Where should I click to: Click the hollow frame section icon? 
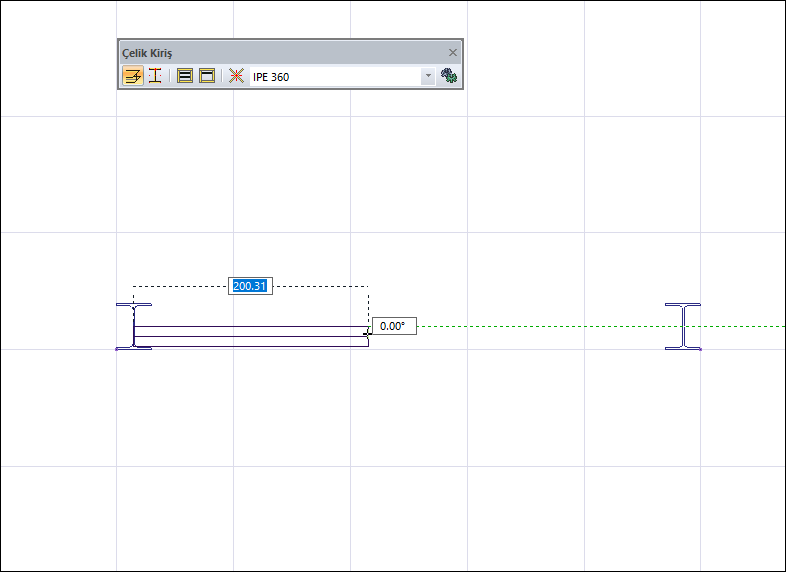pos(207,76)
